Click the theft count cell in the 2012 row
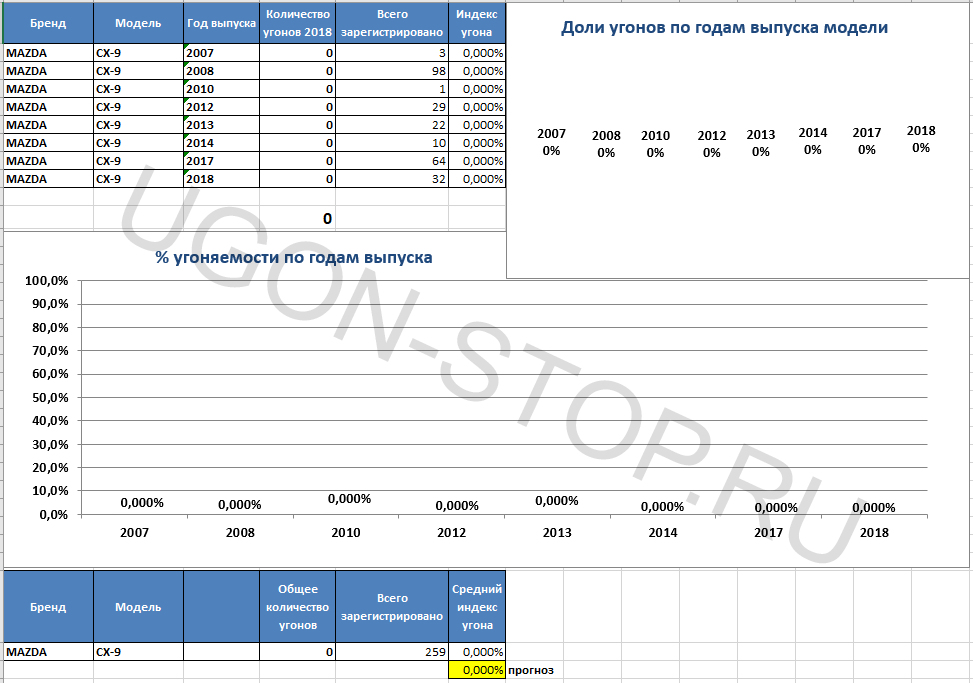 [297, 107]
